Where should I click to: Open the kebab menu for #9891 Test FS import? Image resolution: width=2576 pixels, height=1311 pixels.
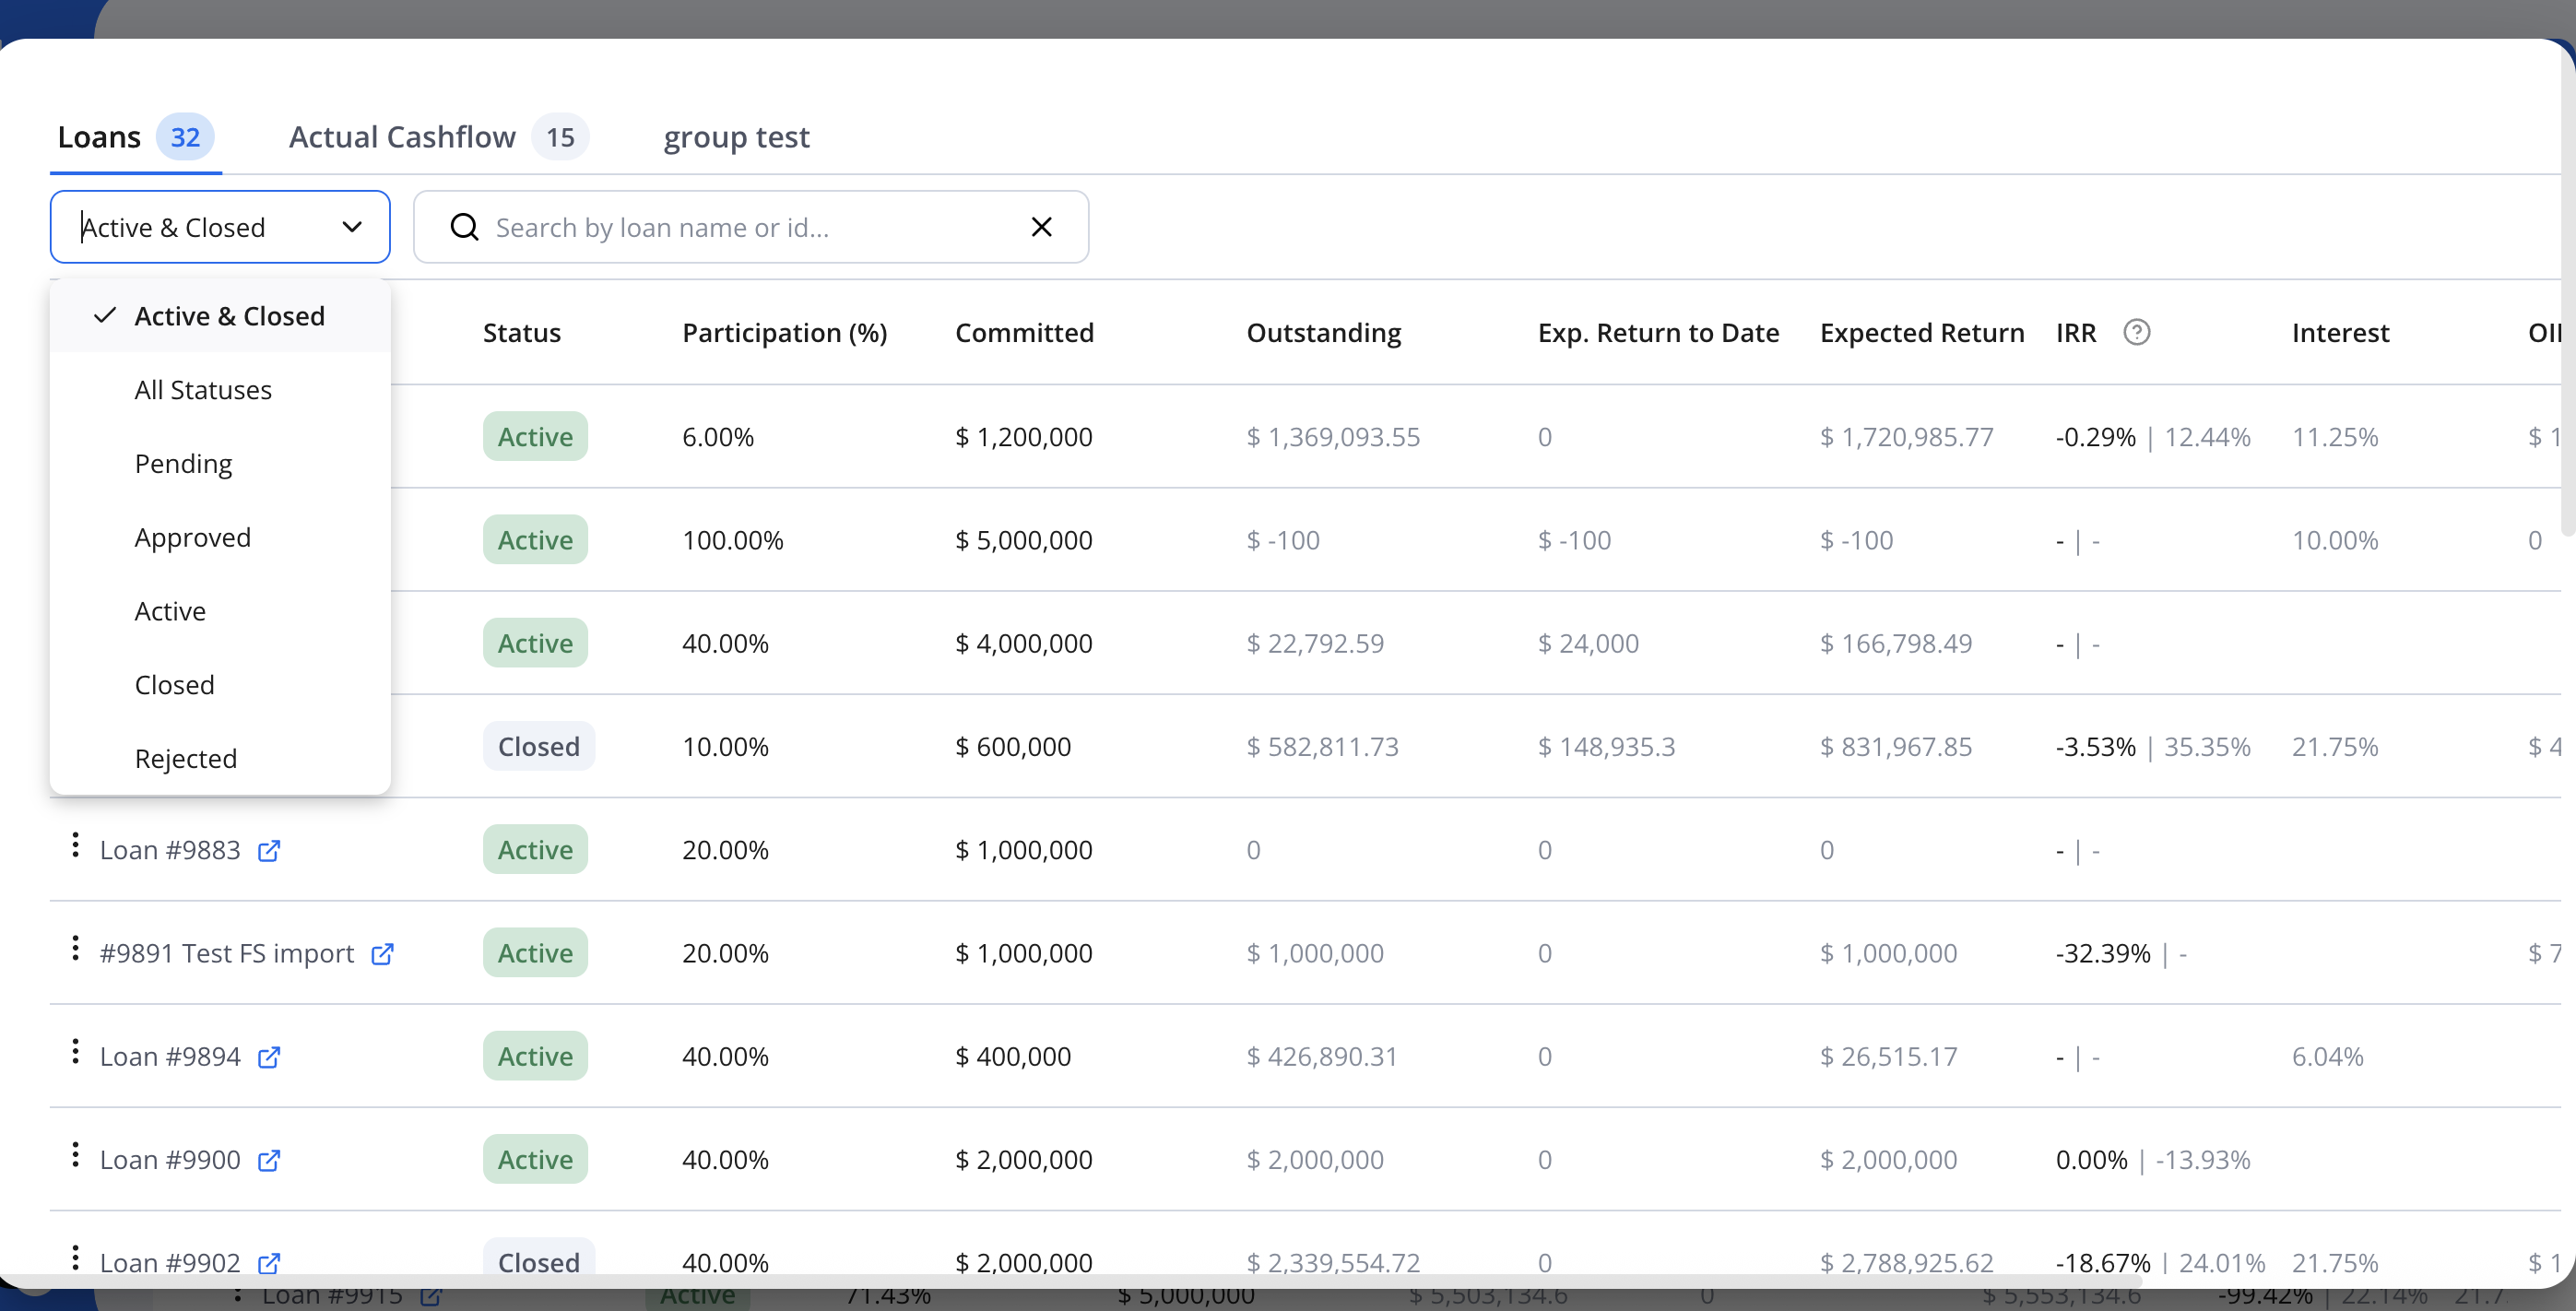pyautogui.click(x=75, y=949)
